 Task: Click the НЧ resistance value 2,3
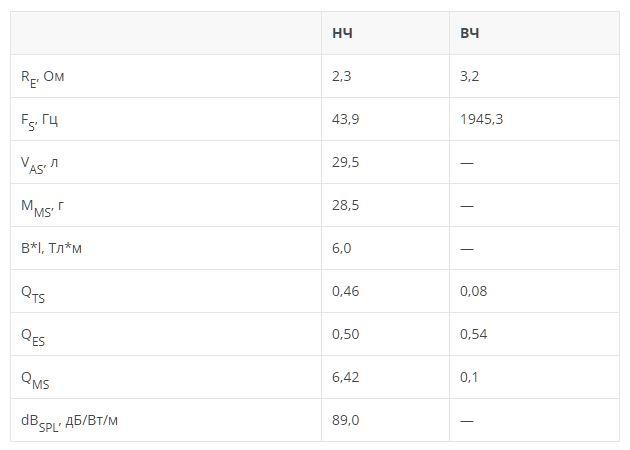click(342, 76)
